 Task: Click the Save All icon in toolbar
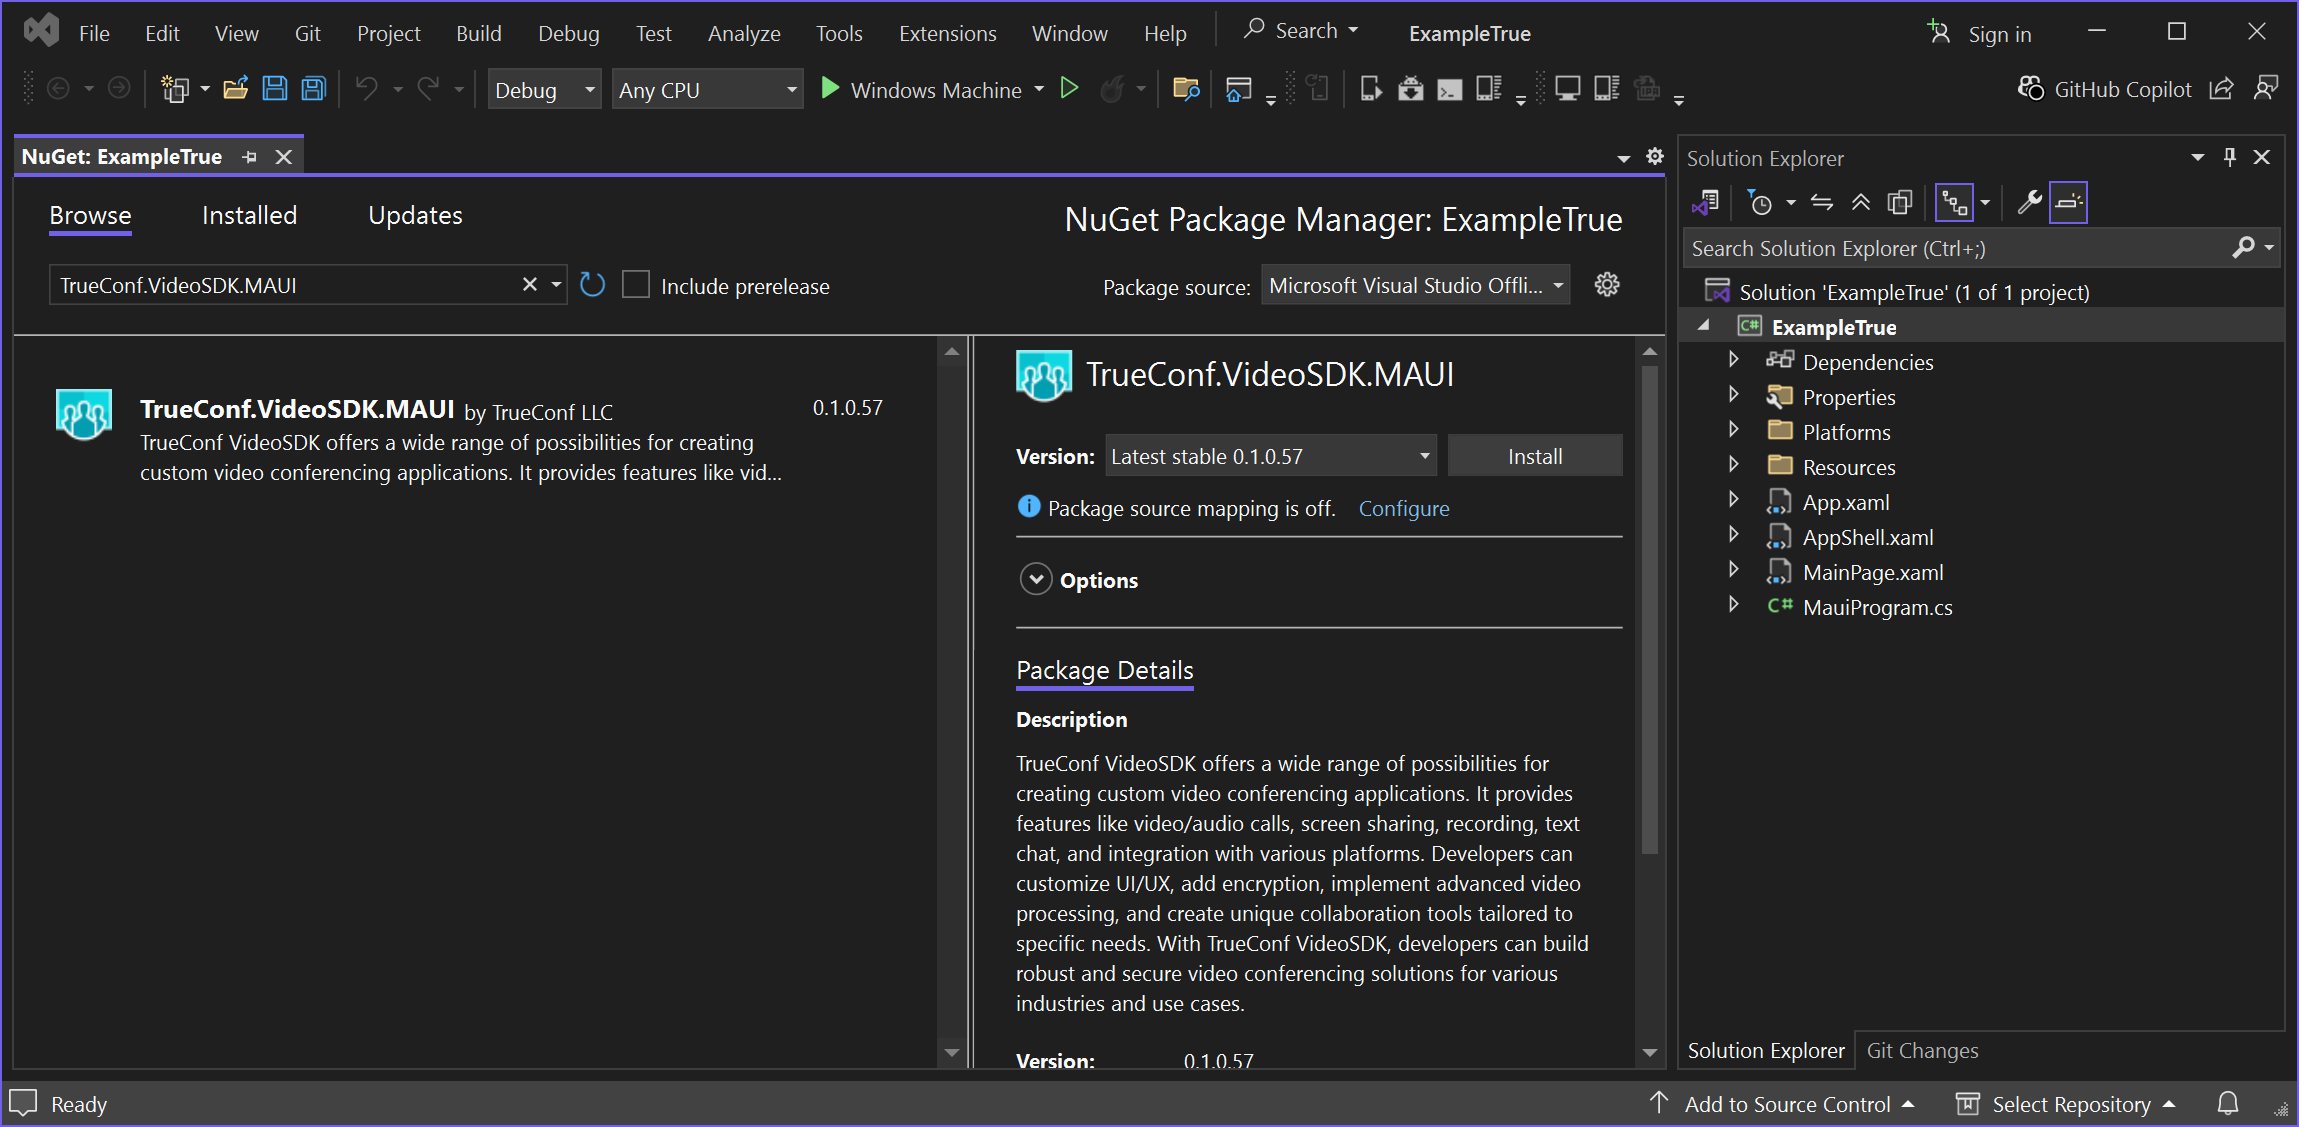pyautogui.click(x=314, y=89)
